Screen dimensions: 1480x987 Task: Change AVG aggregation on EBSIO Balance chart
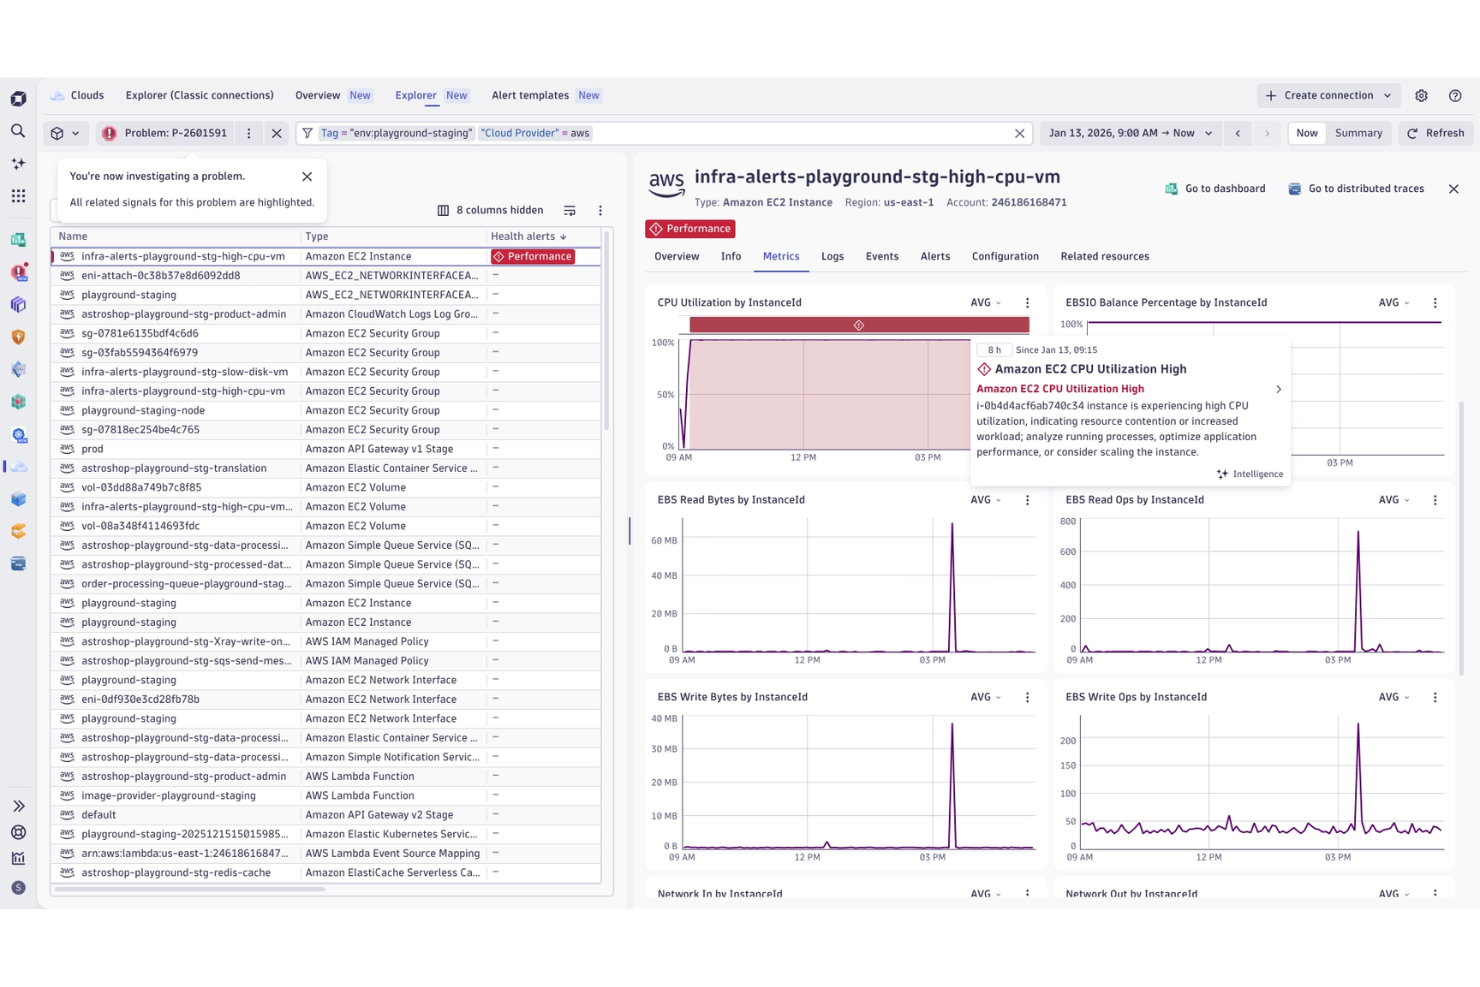[x=1393, y=303]
